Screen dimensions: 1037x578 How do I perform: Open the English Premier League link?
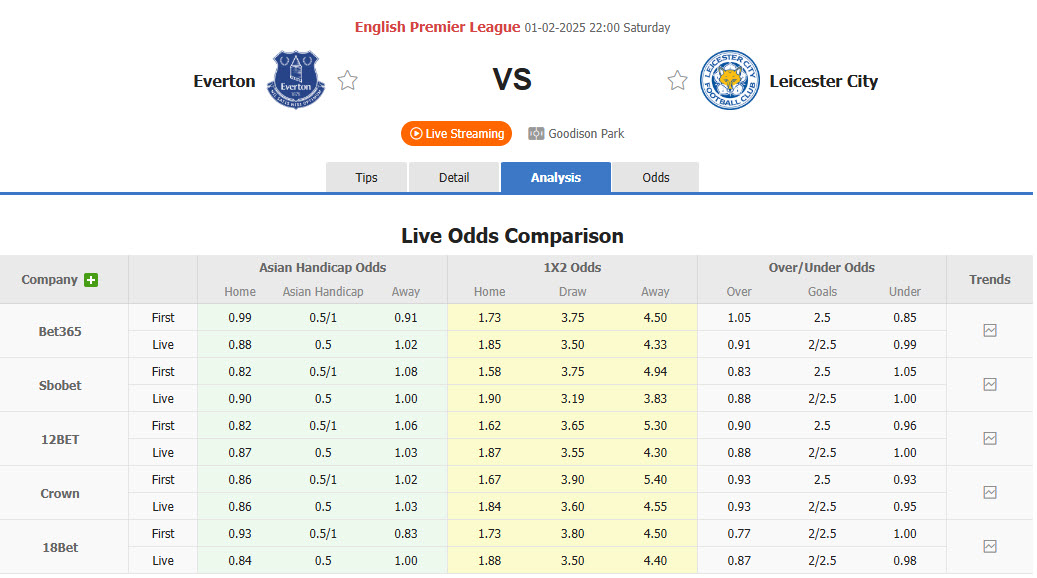point(437,27)
